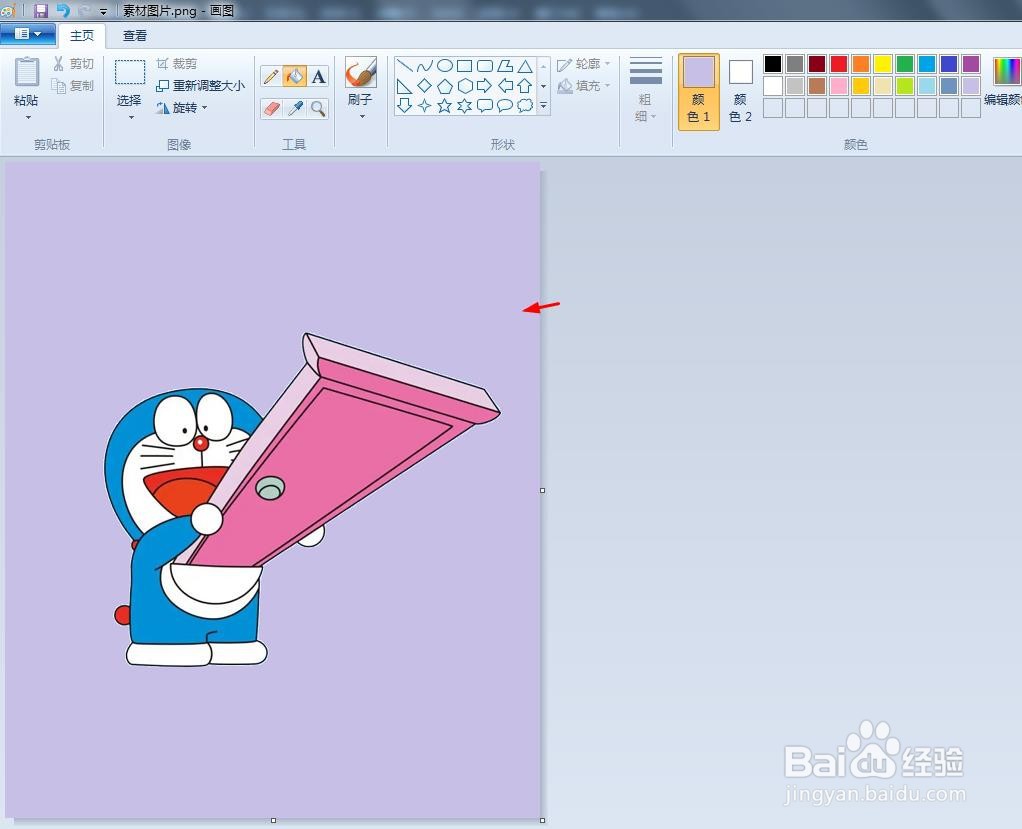Select the Fill with color bucket tool
This screenshot has width=1022, height=829.
pyautogui.click(x=295, y=77)
